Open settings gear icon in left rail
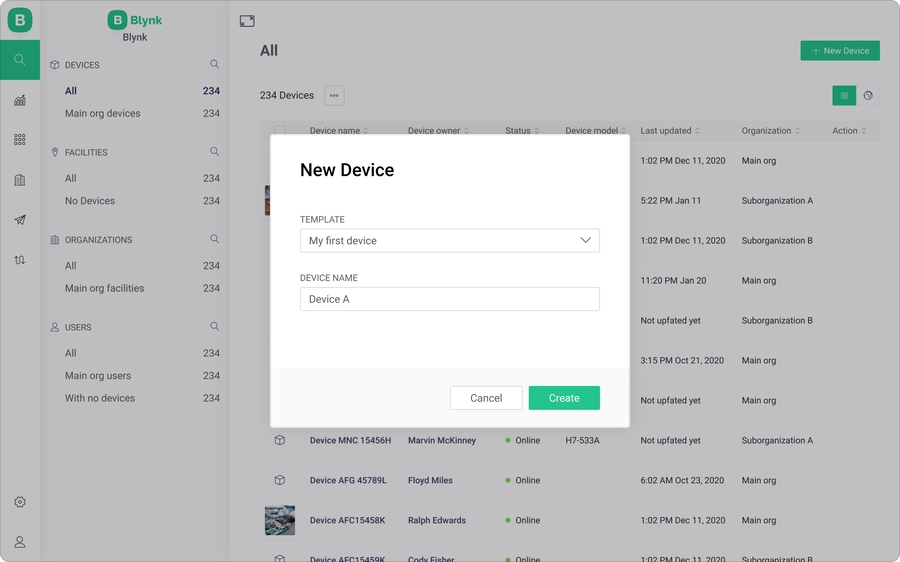Image resolution: width=900 pixels, height=562 pixels. point(20,502)
